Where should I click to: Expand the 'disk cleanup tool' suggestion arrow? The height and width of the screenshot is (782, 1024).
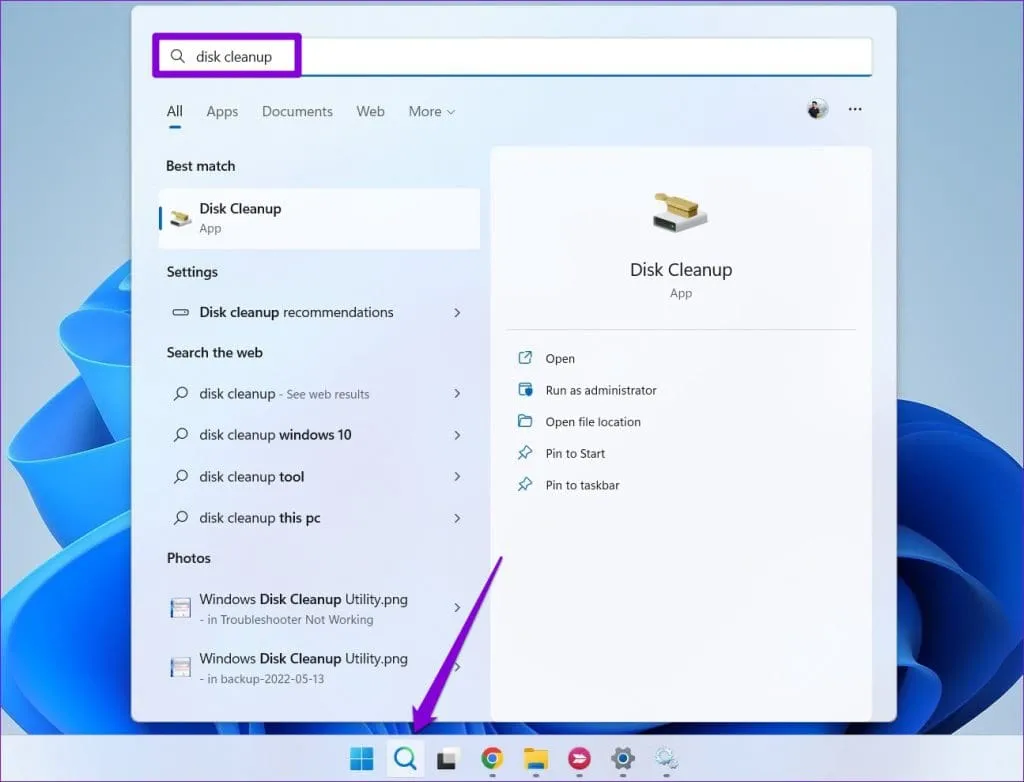457,477
